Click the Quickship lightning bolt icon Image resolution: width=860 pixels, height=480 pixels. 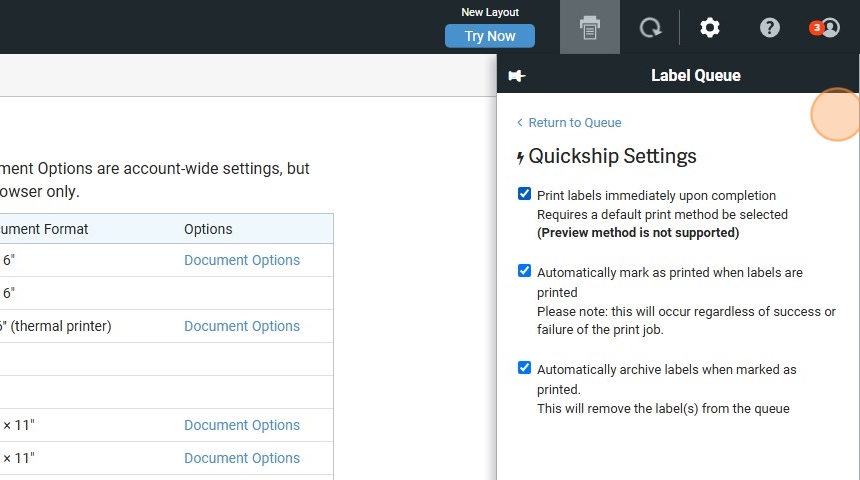tap(520, 157)
